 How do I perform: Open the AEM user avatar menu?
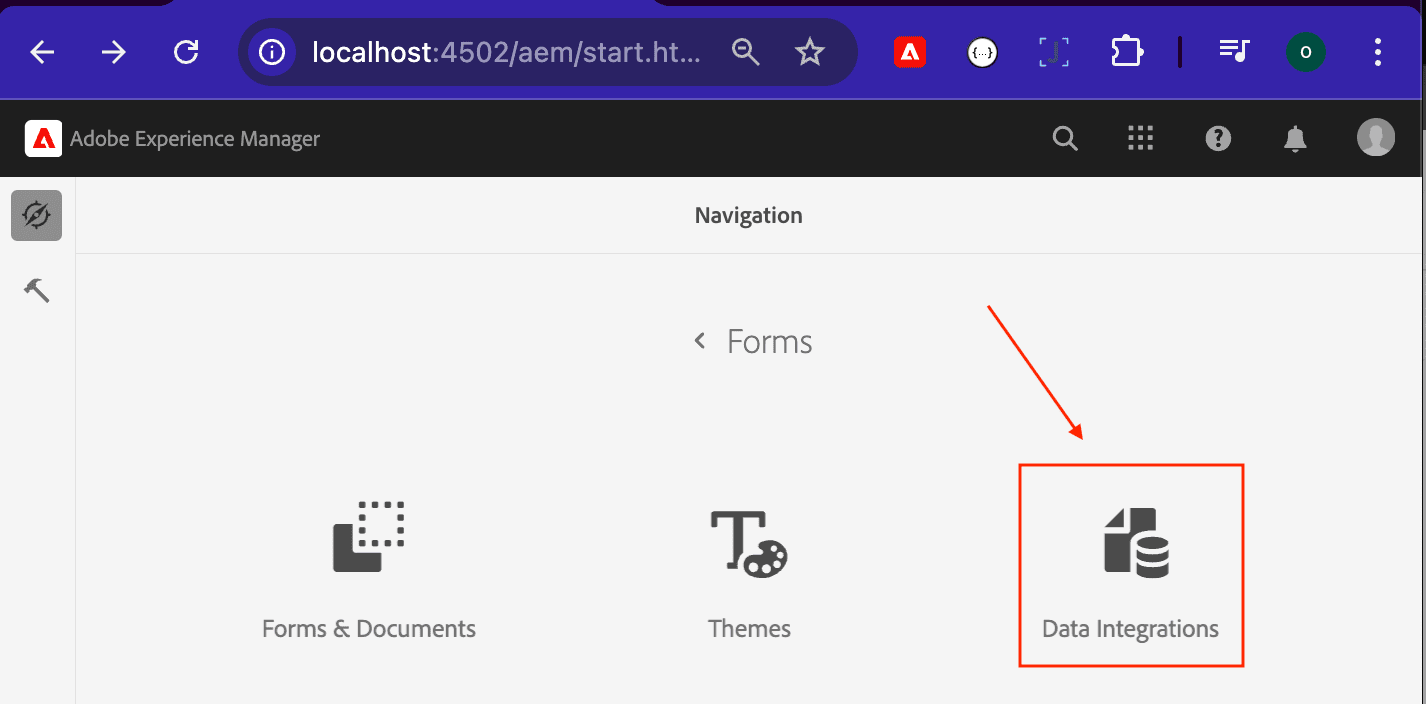(1376, 138)
